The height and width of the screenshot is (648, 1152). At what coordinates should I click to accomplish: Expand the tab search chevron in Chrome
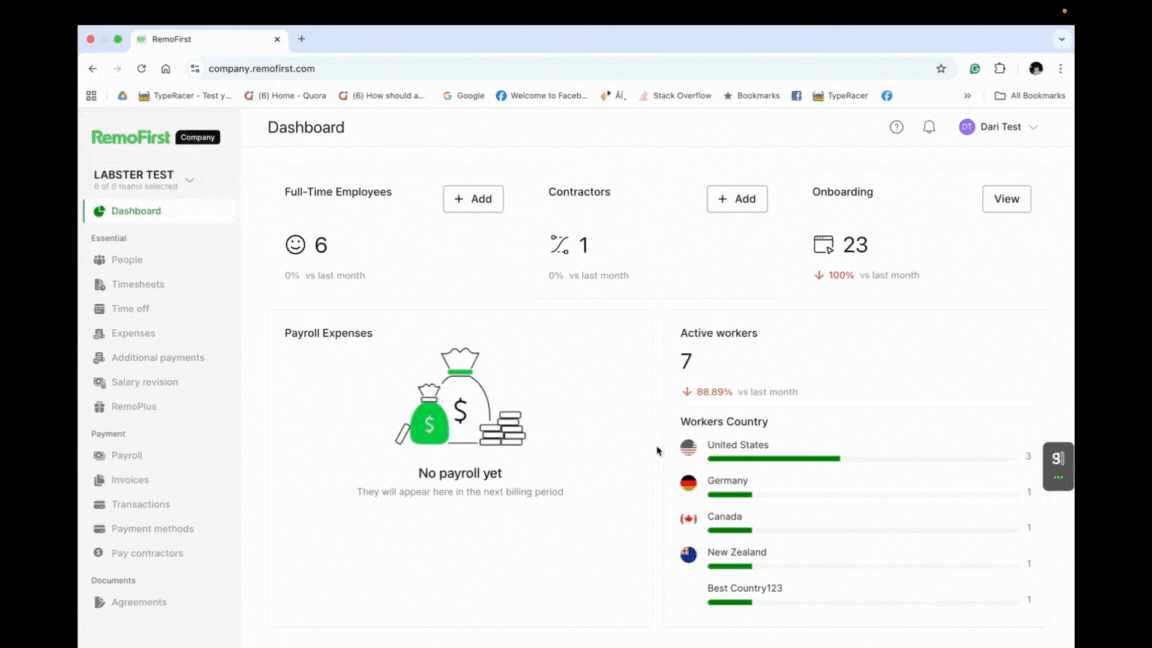[x=1061, y=39]
